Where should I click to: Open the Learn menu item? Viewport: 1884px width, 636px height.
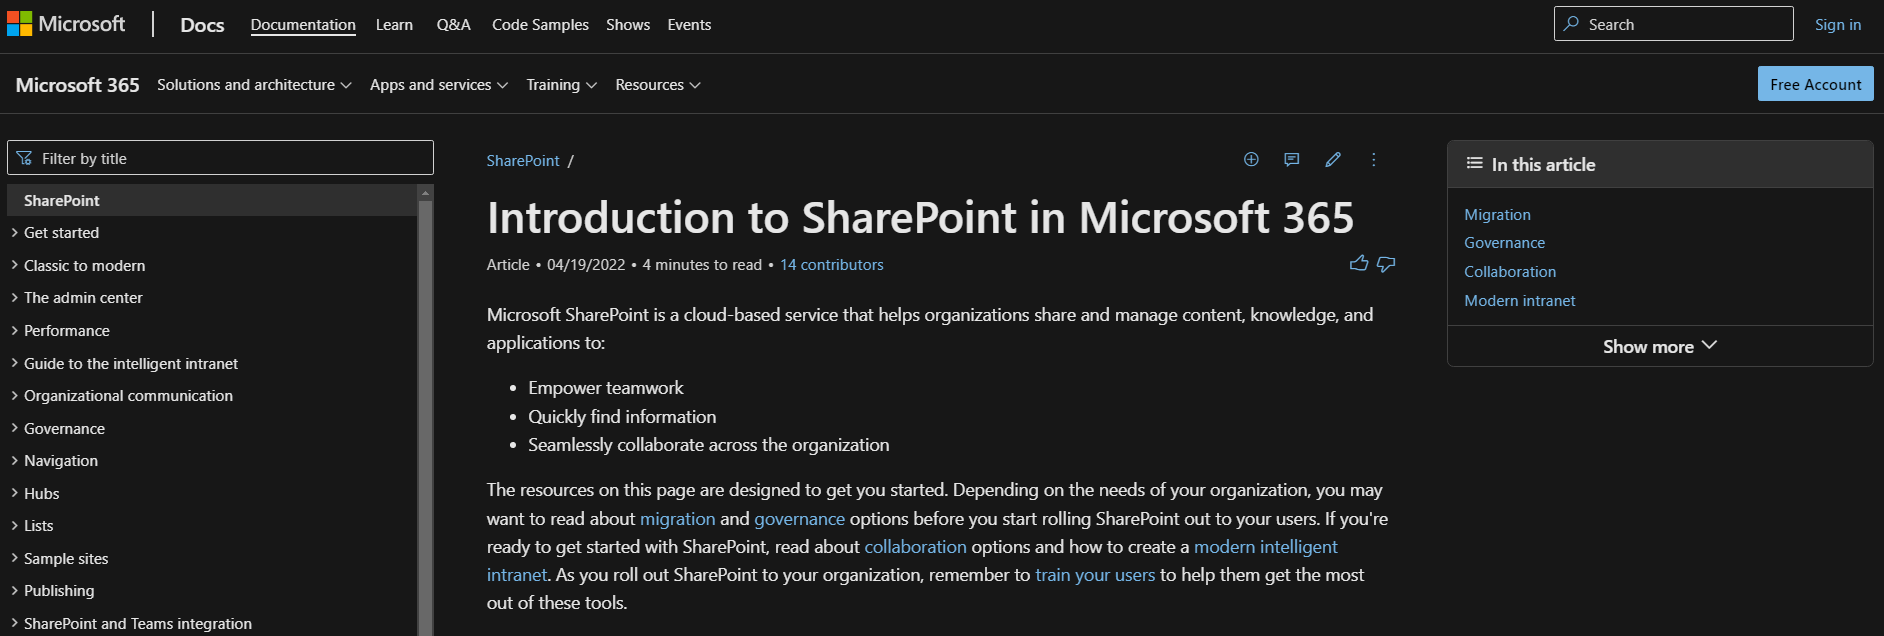(x=394, y=25)
